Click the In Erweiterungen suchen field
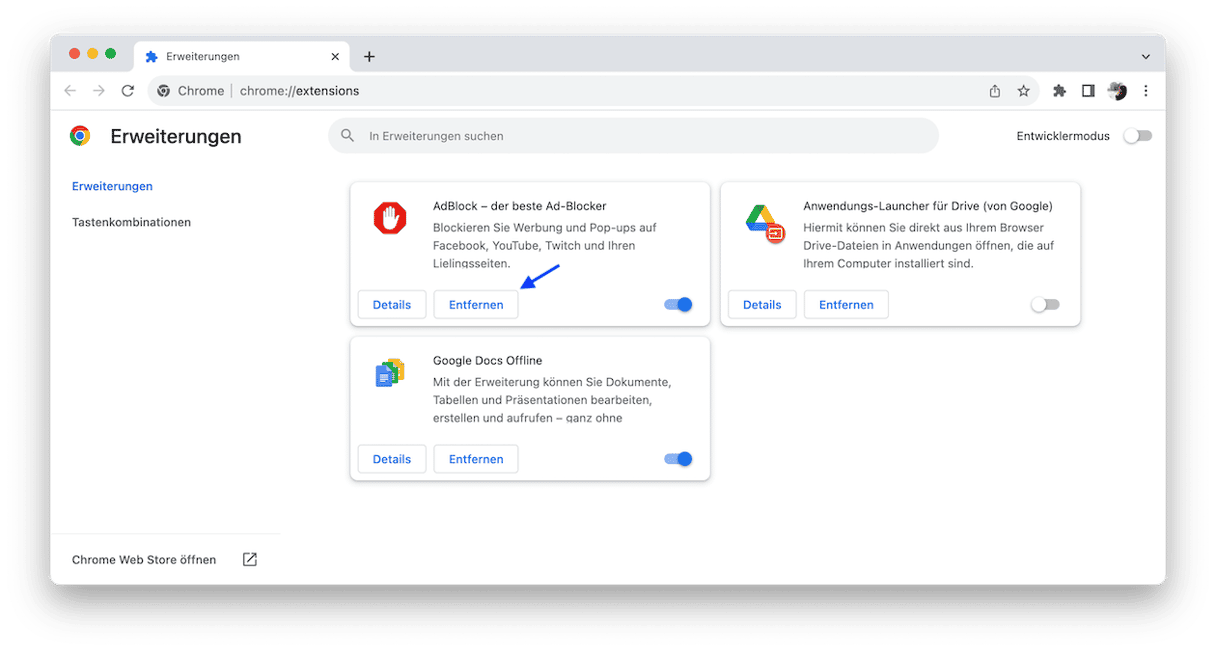1216x651 pixels. 633,136
